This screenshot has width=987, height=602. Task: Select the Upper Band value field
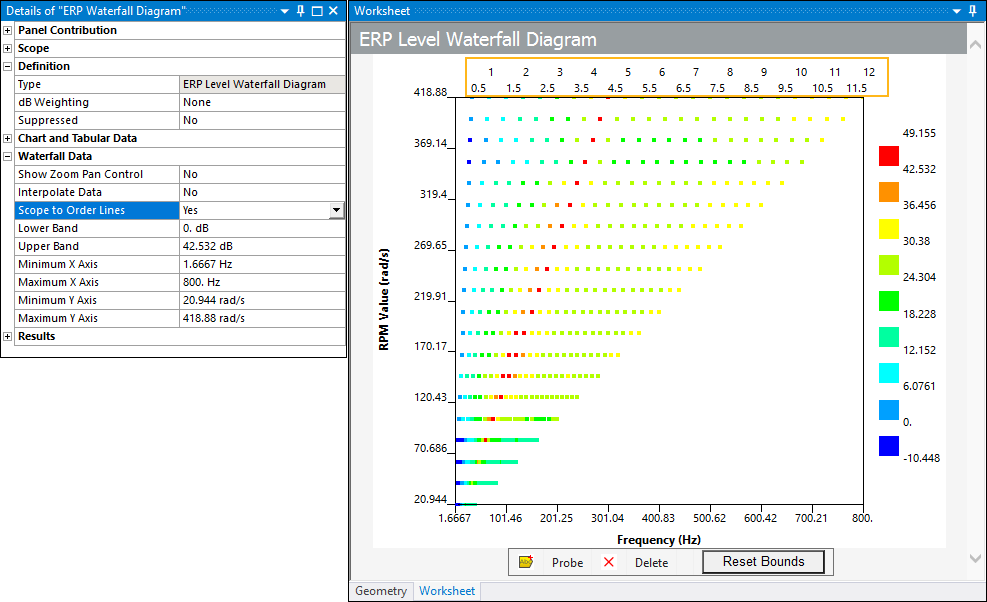click(262, 246)
